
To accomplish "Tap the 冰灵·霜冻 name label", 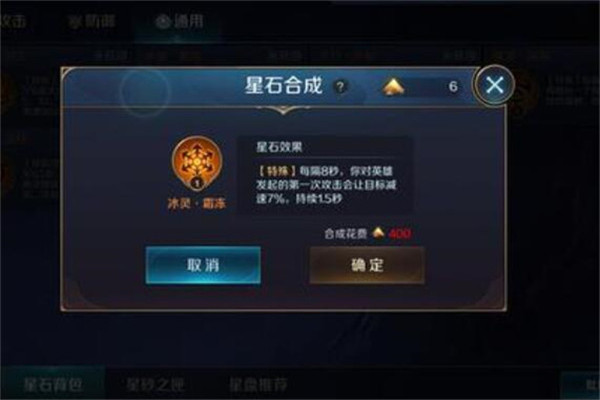I will pos(197,203).
